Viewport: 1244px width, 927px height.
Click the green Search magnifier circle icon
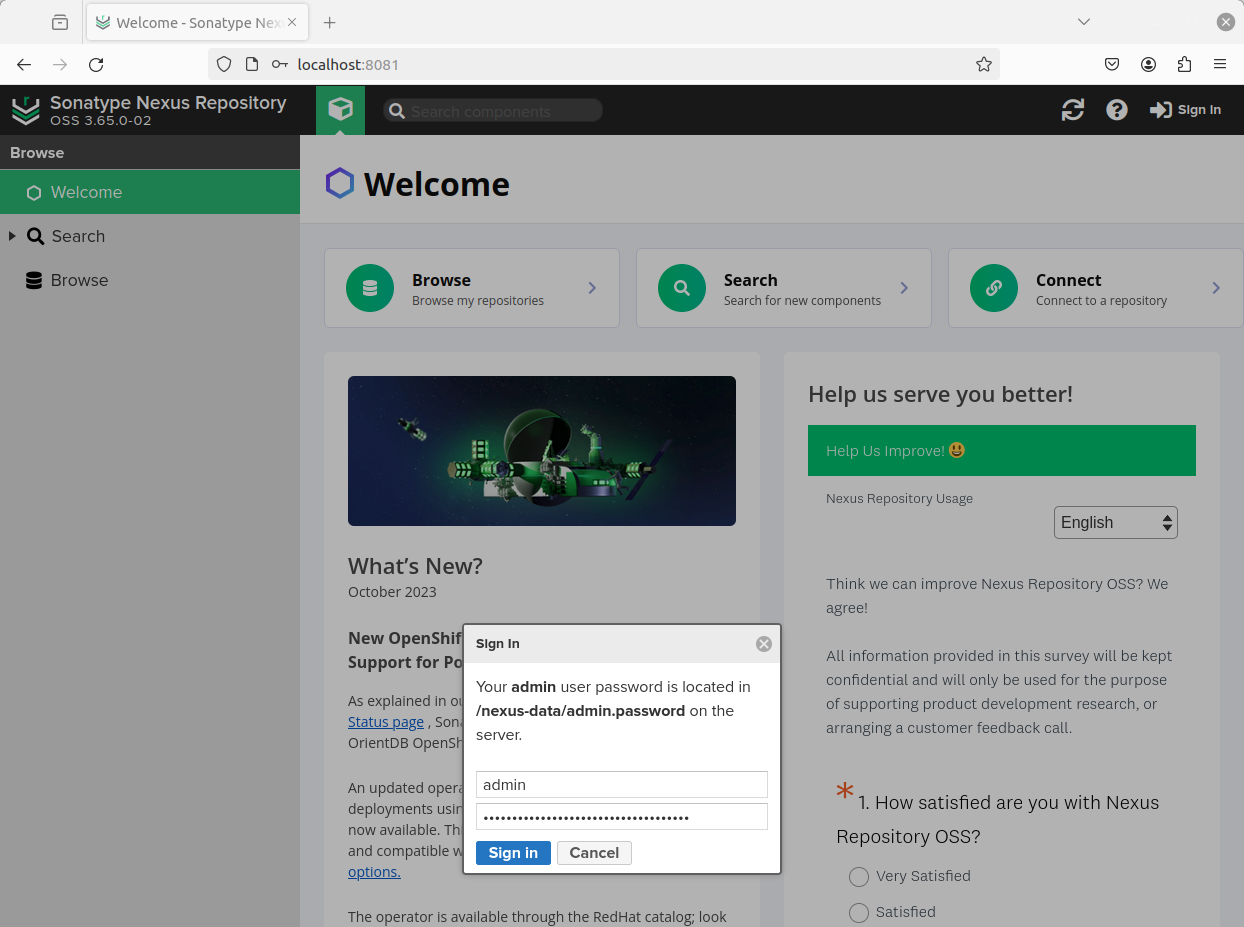pos(682,288)
